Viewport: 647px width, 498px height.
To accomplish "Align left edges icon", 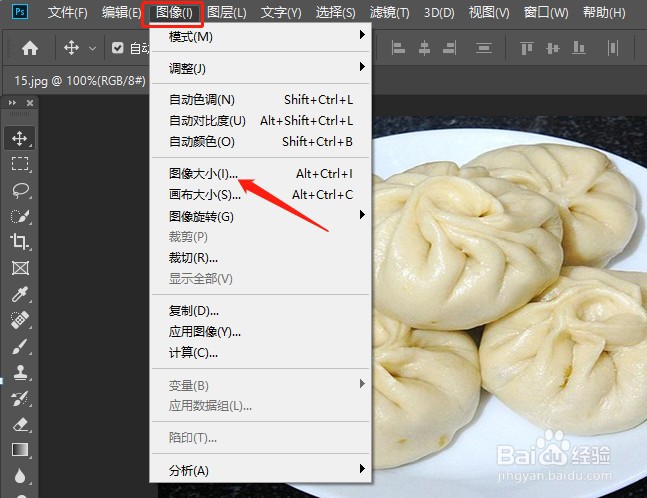I will pyautogui.click(x=398, y=48).
